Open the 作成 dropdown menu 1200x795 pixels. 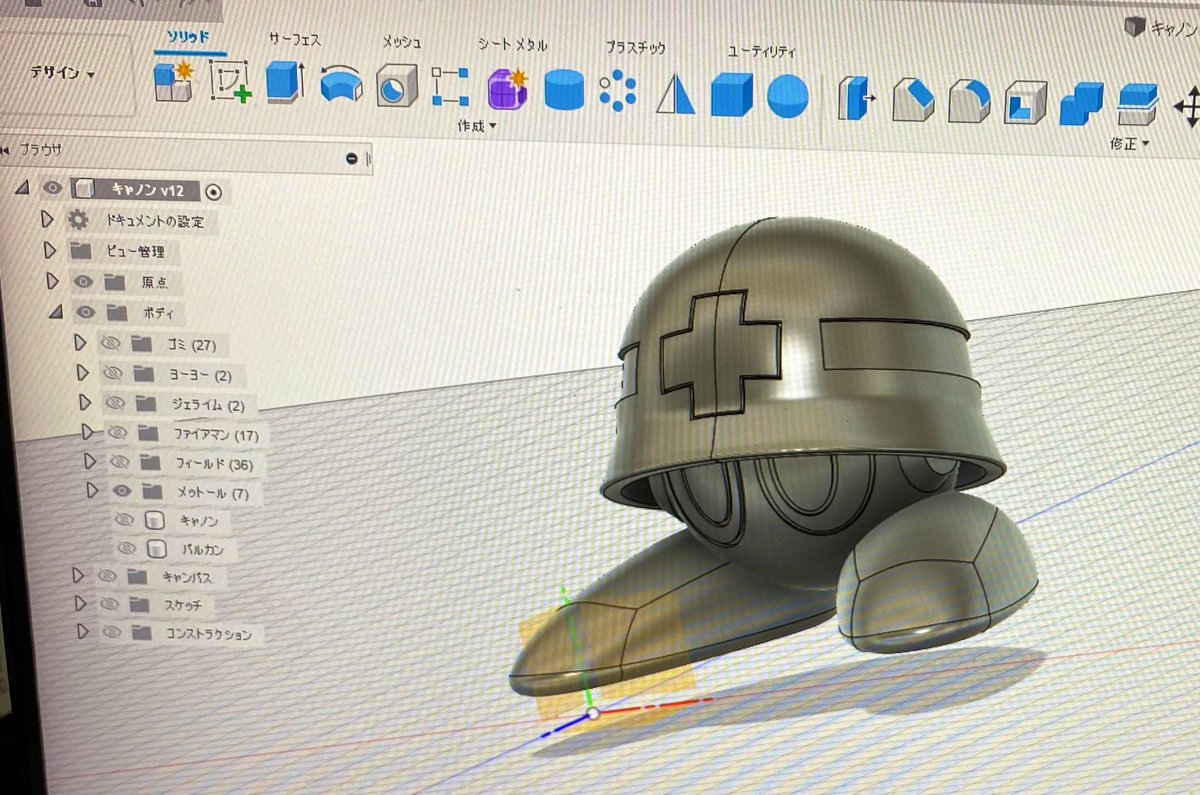(477, 126)
